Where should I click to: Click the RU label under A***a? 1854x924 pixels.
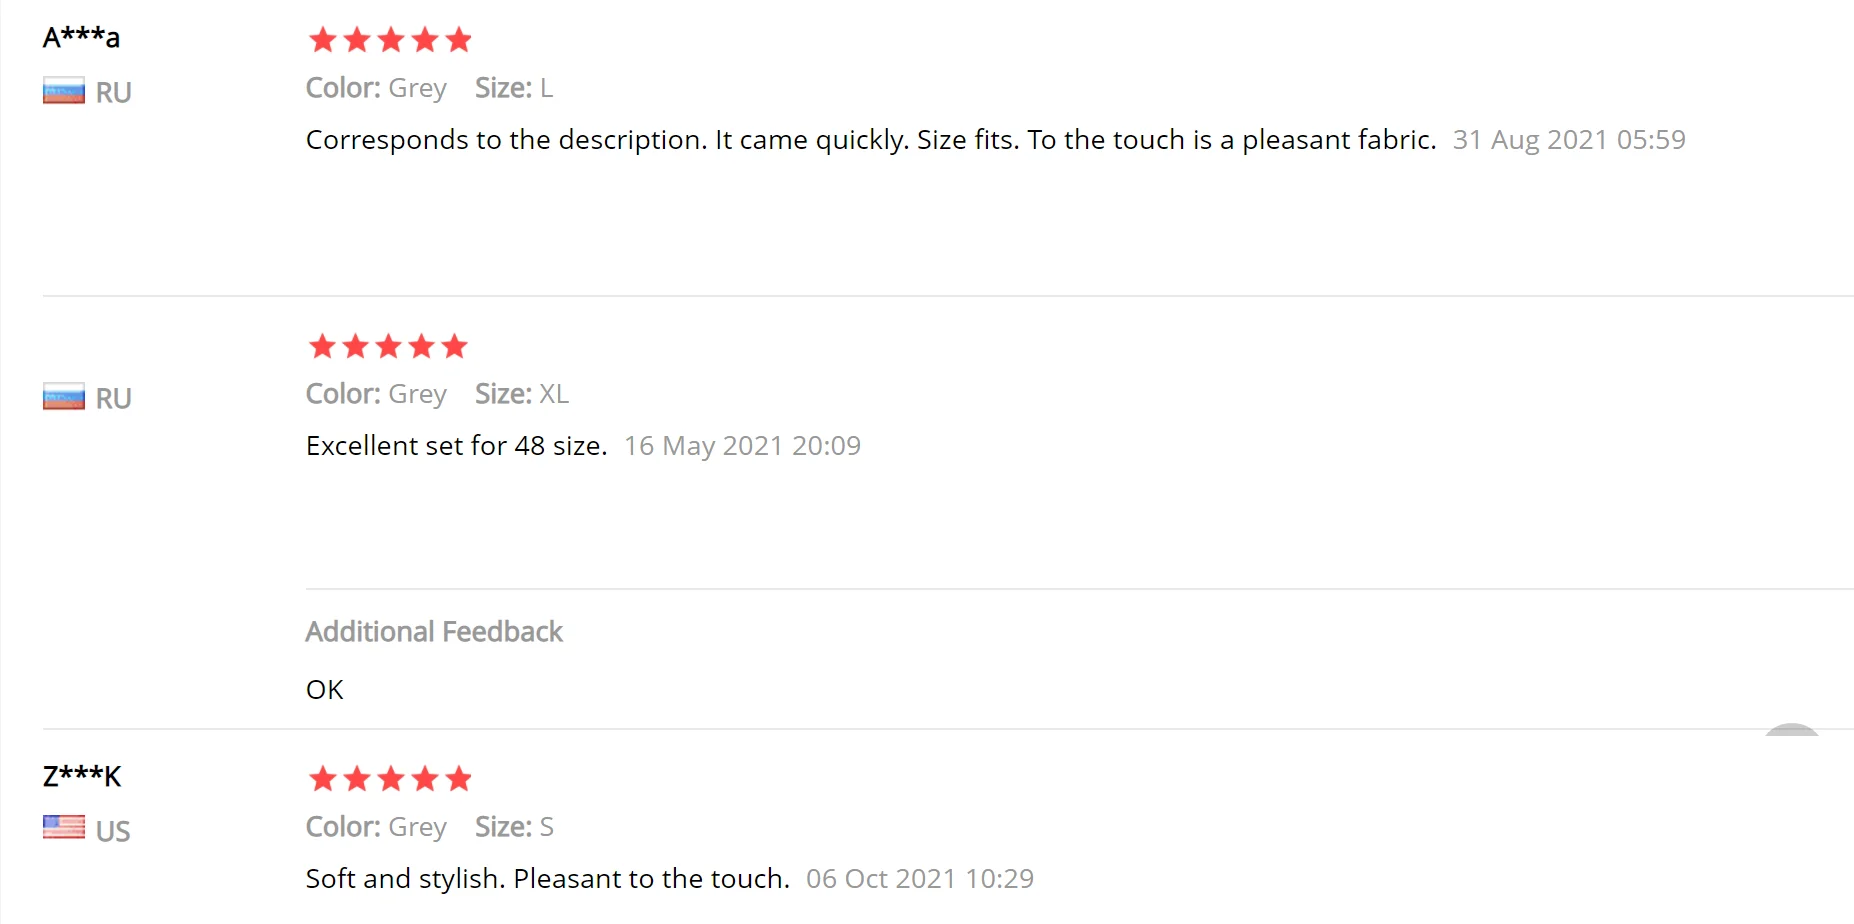pyautogui.click(x=114, y=93)
